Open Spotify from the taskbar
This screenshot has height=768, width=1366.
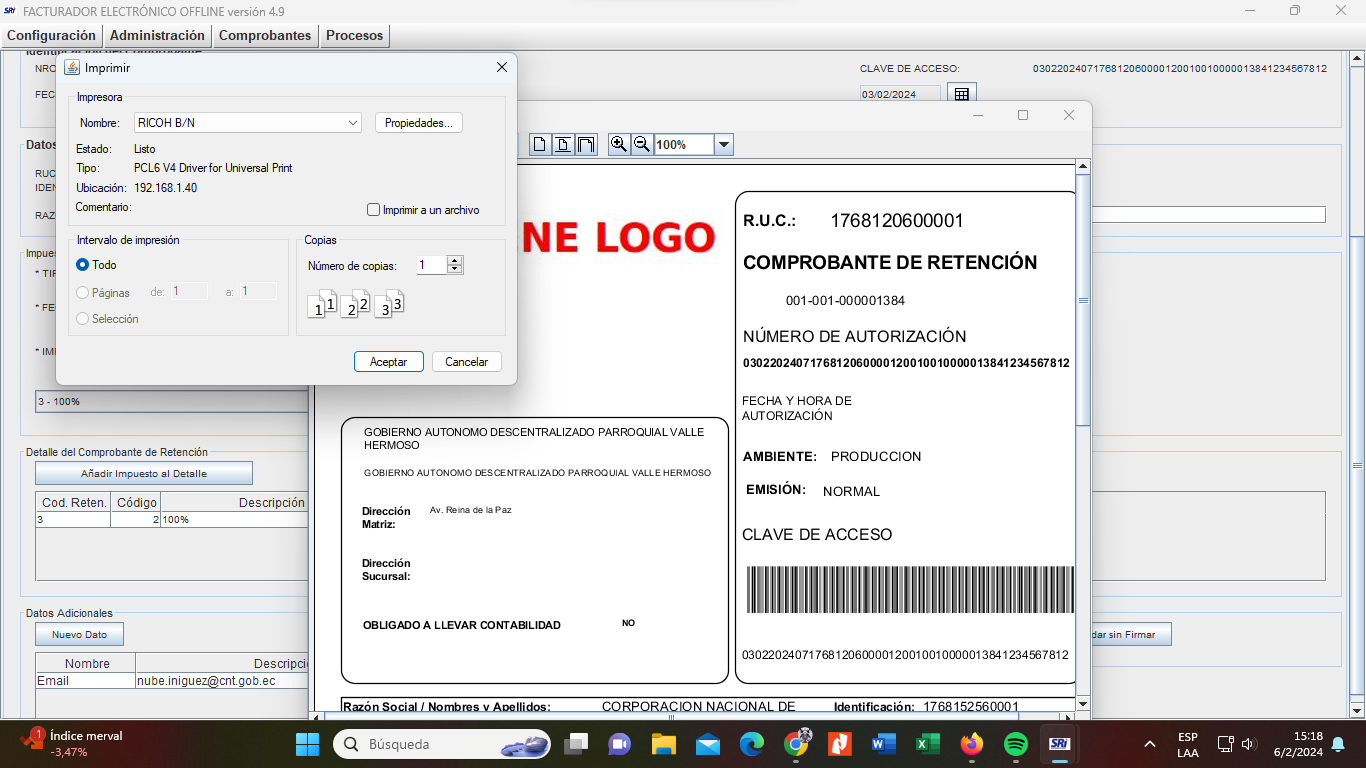(1015, 744)
